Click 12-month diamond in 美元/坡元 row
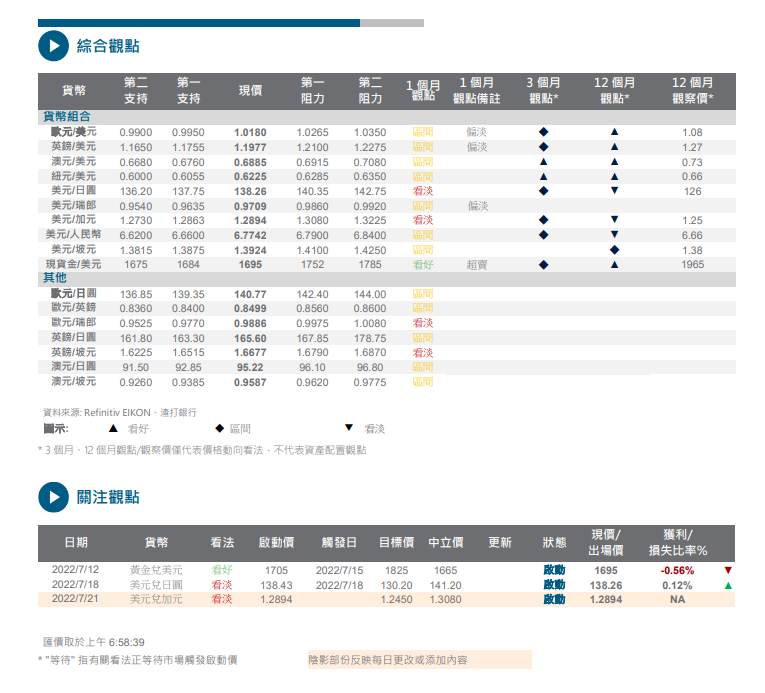Viewport: 765px width, 693px height. click(614, 250)
